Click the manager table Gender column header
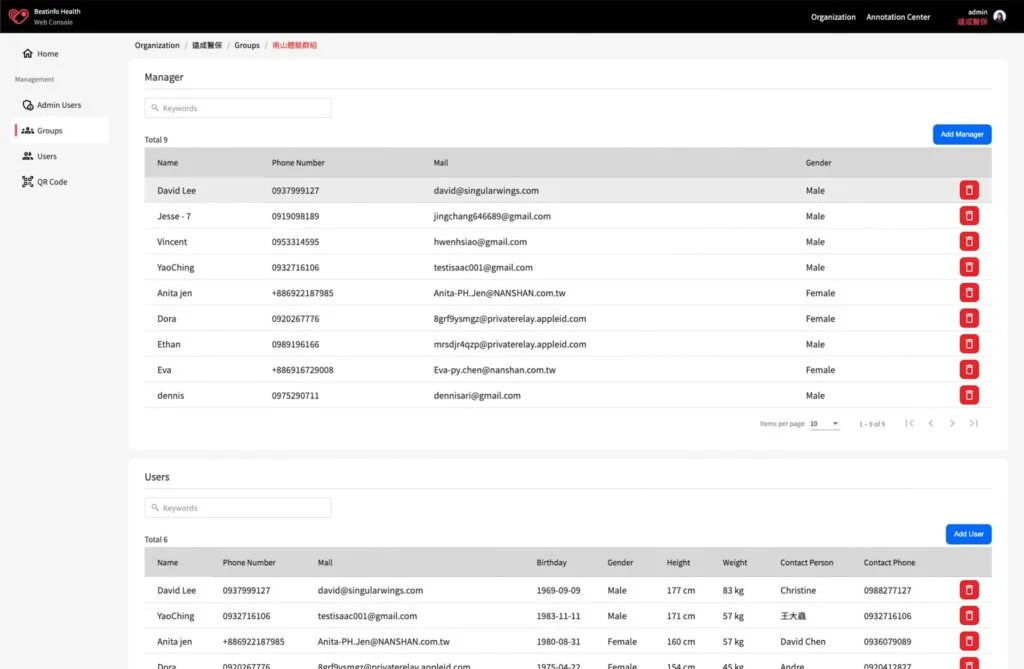 pyautogui.click(x=818, y=163)
